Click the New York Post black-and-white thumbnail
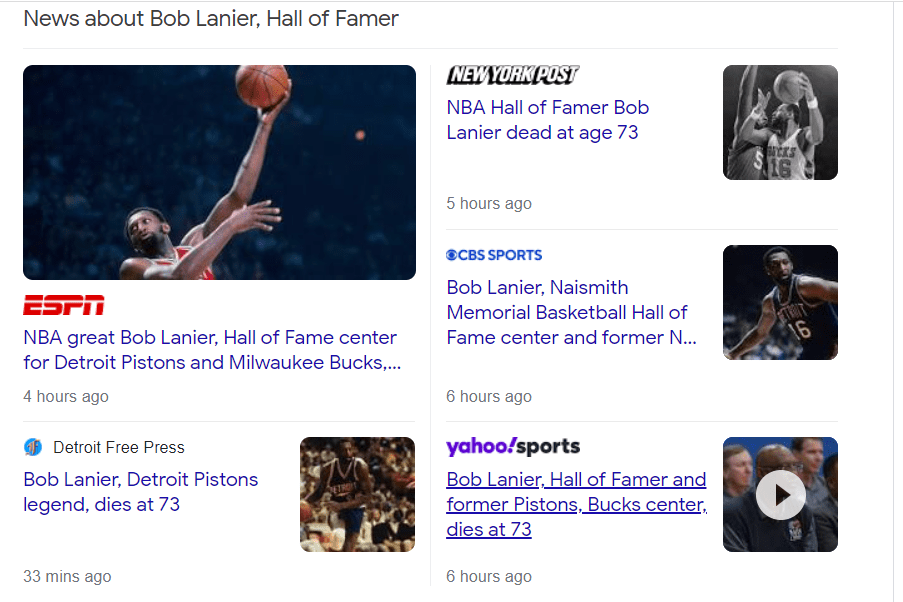This screenshot has width=903, height=602. [780, 122]
